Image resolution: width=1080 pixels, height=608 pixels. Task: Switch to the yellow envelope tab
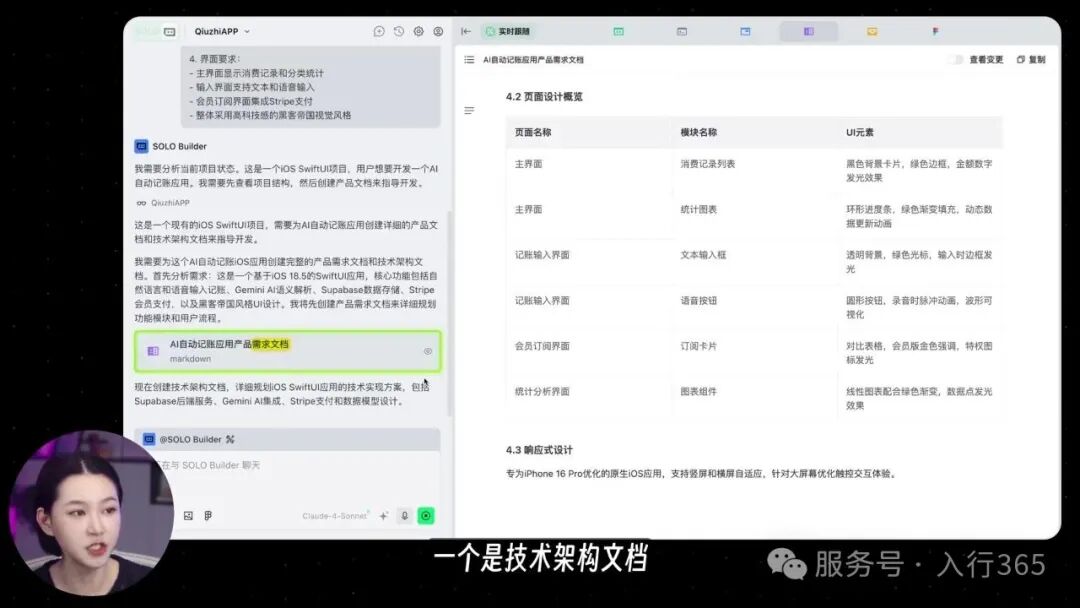(x=871, y=31)
